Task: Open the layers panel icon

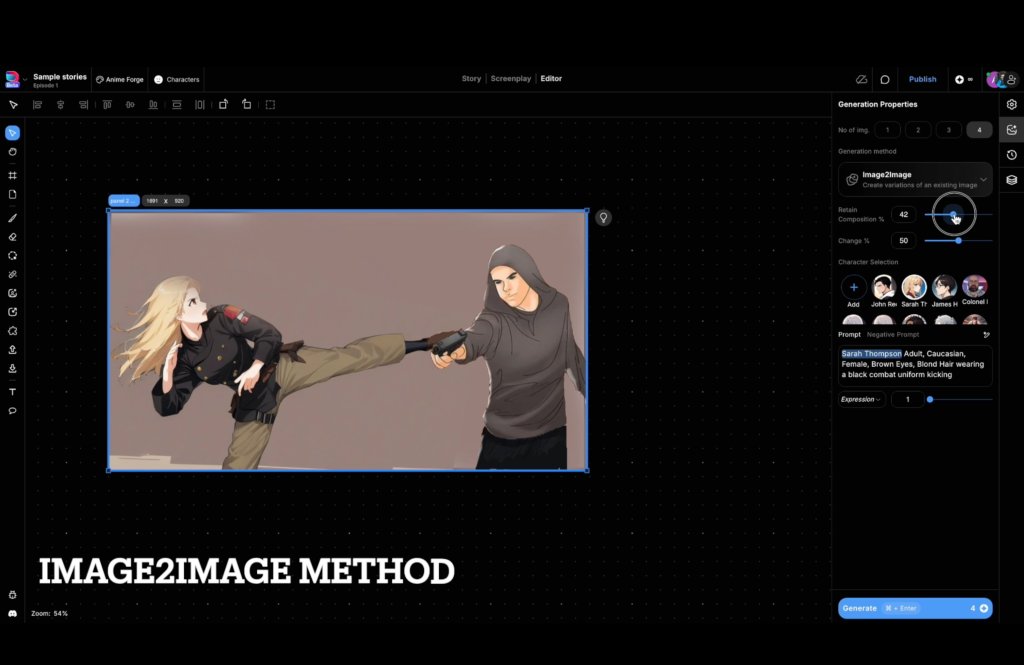Action: [1012, 180]
